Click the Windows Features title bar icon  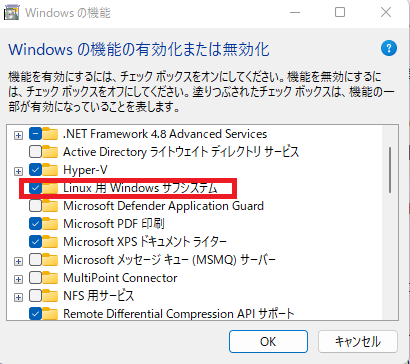pyautogui.click(x=12, y=13)
